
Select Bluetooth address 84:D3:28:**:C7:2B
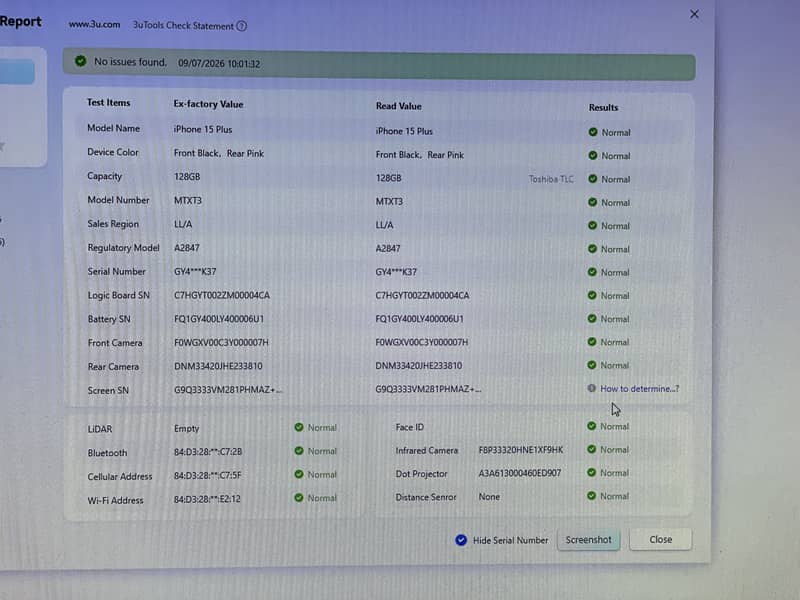click(208, 452)
